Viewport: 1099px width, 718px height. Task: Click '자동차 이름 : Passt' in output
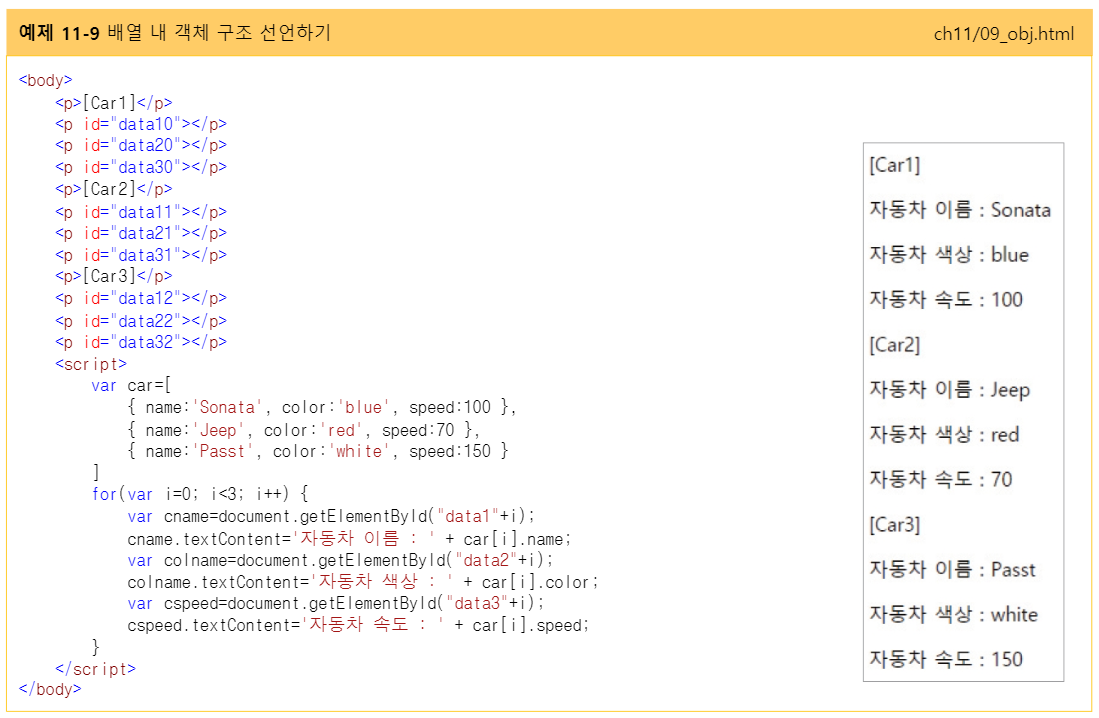pos(953,569)
